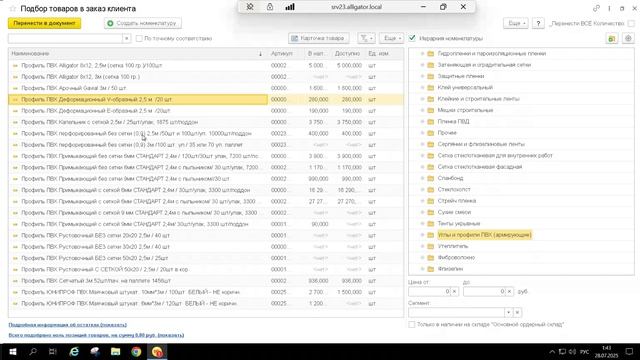Screen dimensions: 640x360
Task: Launch Internet Explorer from the taskbar
Action: coord(74,351)
